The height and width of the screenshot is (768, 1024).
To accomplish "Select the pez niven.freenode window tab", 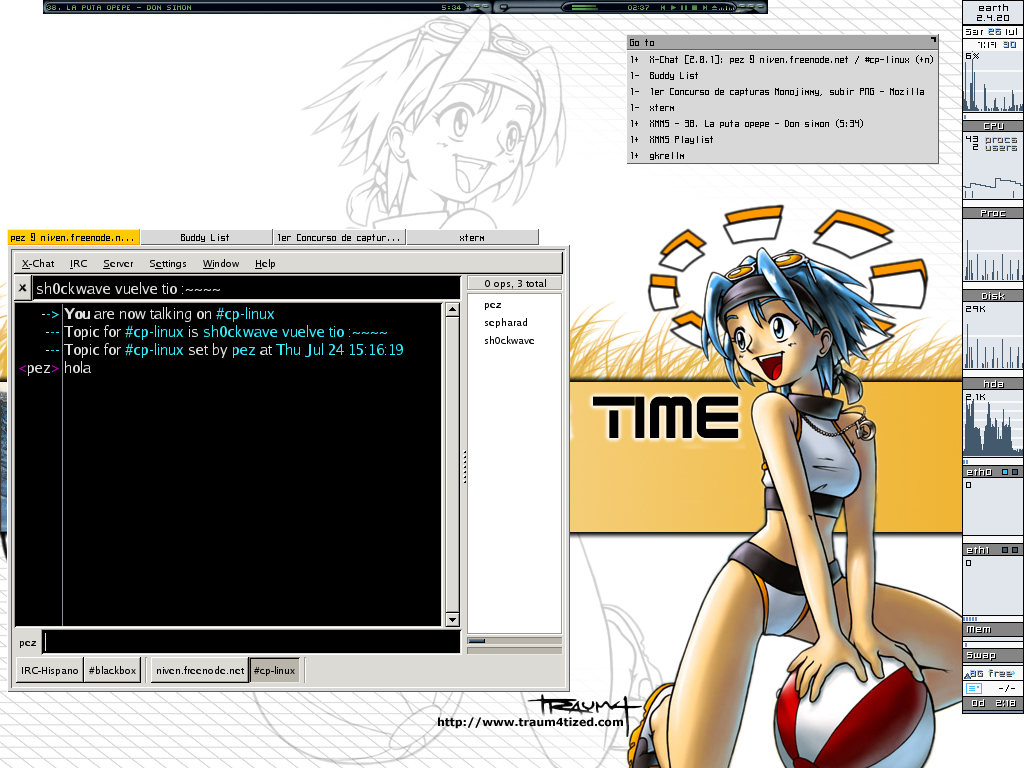I will coord(74,237).
